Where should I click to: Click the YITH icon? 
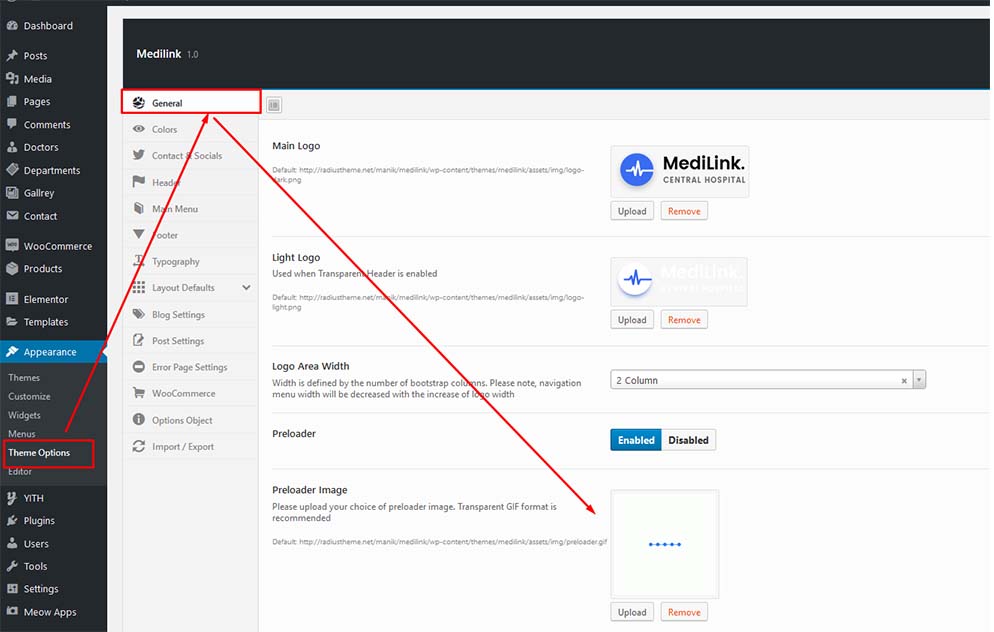pos(12,498)
